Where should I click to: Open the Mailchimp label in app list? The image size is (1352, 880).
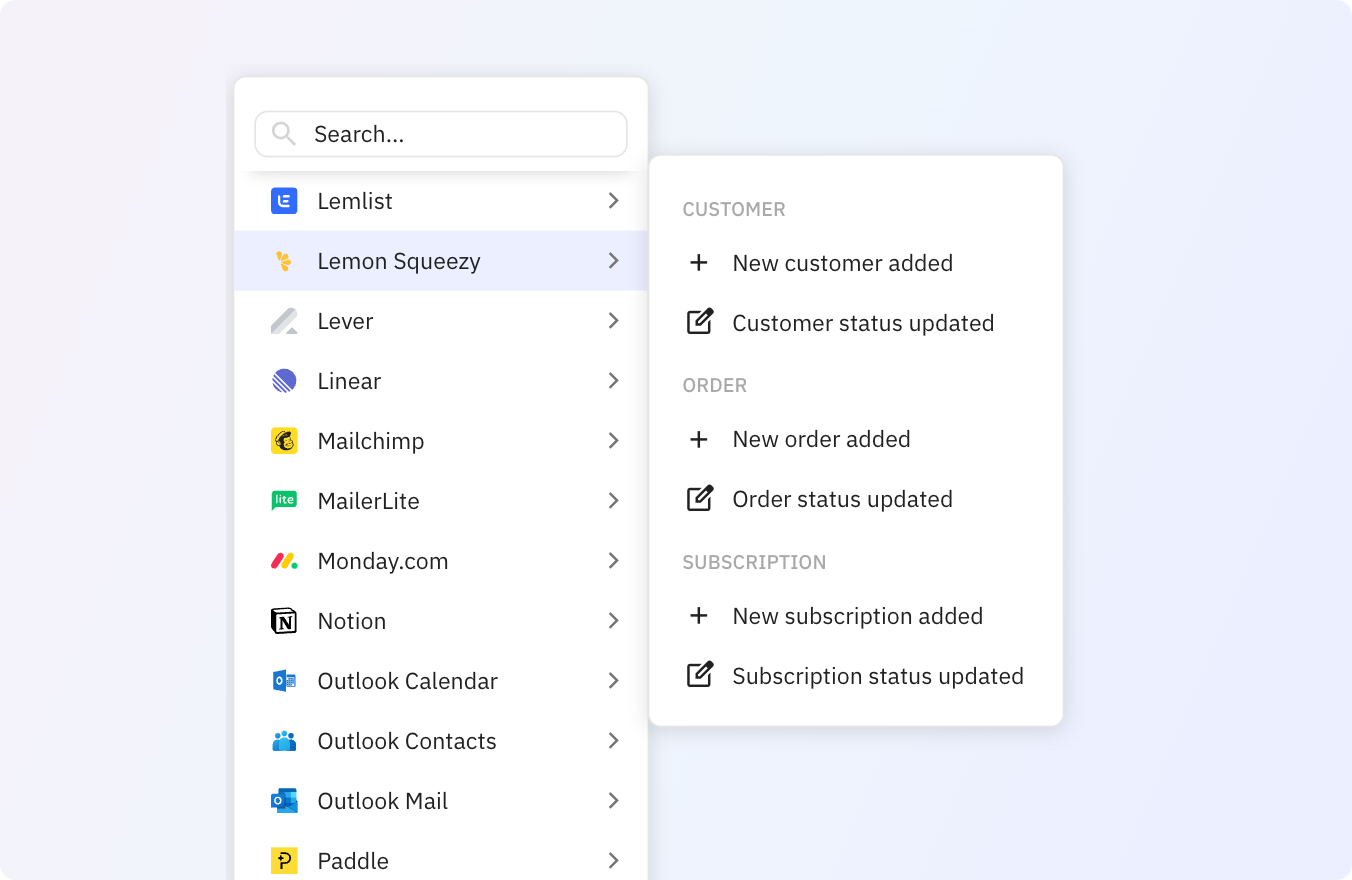pyautogui.click(x=371, y=441)
